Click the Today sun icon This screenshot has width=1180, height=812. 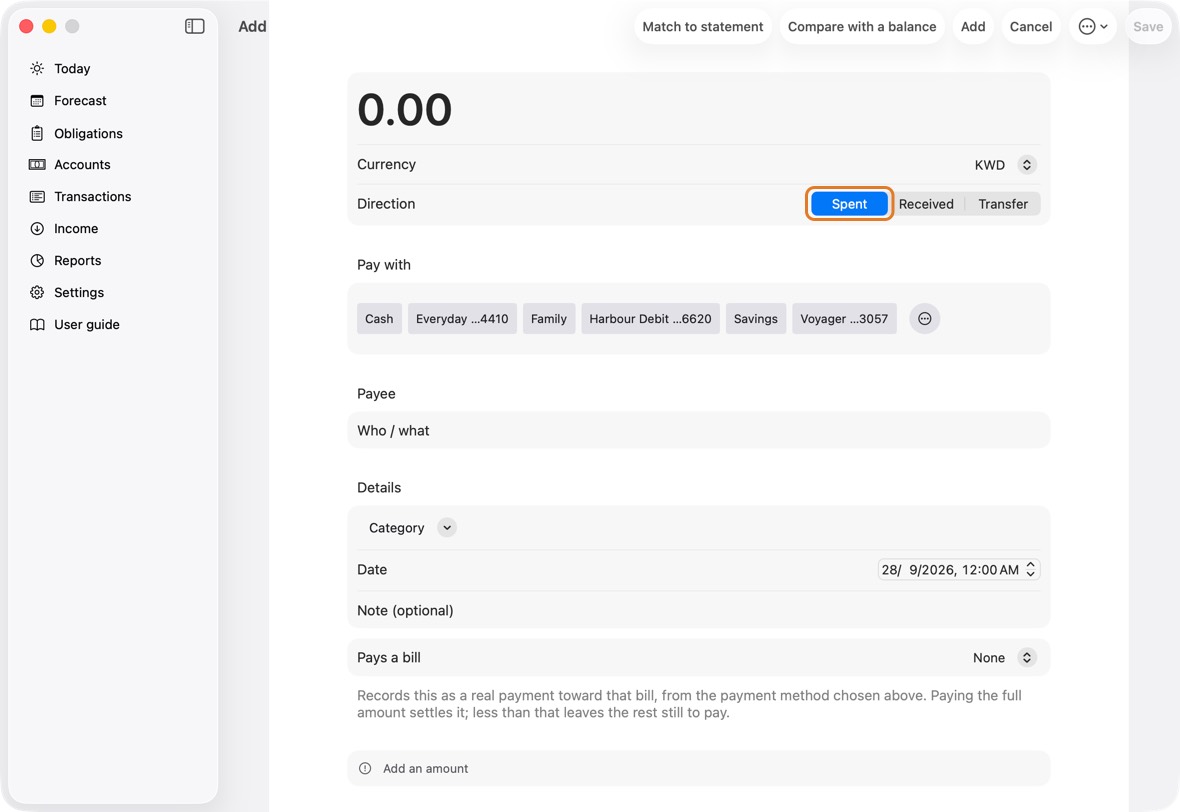click(x=37, y=68)
